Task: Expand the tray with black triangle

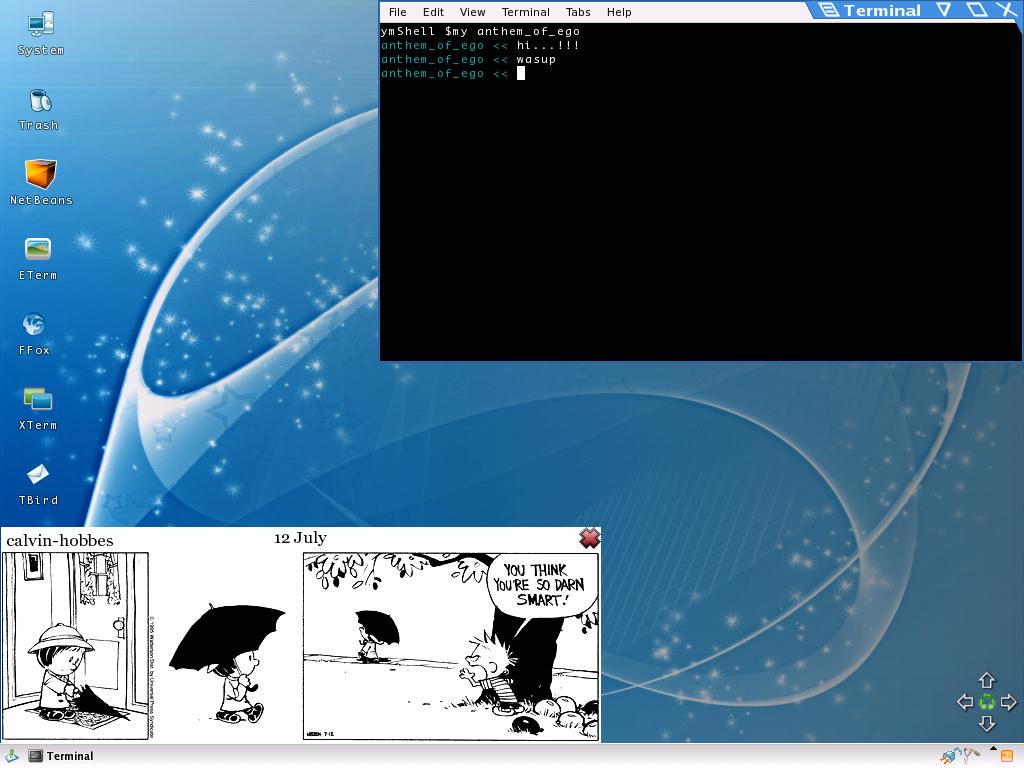Action: click(x=993, y=748)
